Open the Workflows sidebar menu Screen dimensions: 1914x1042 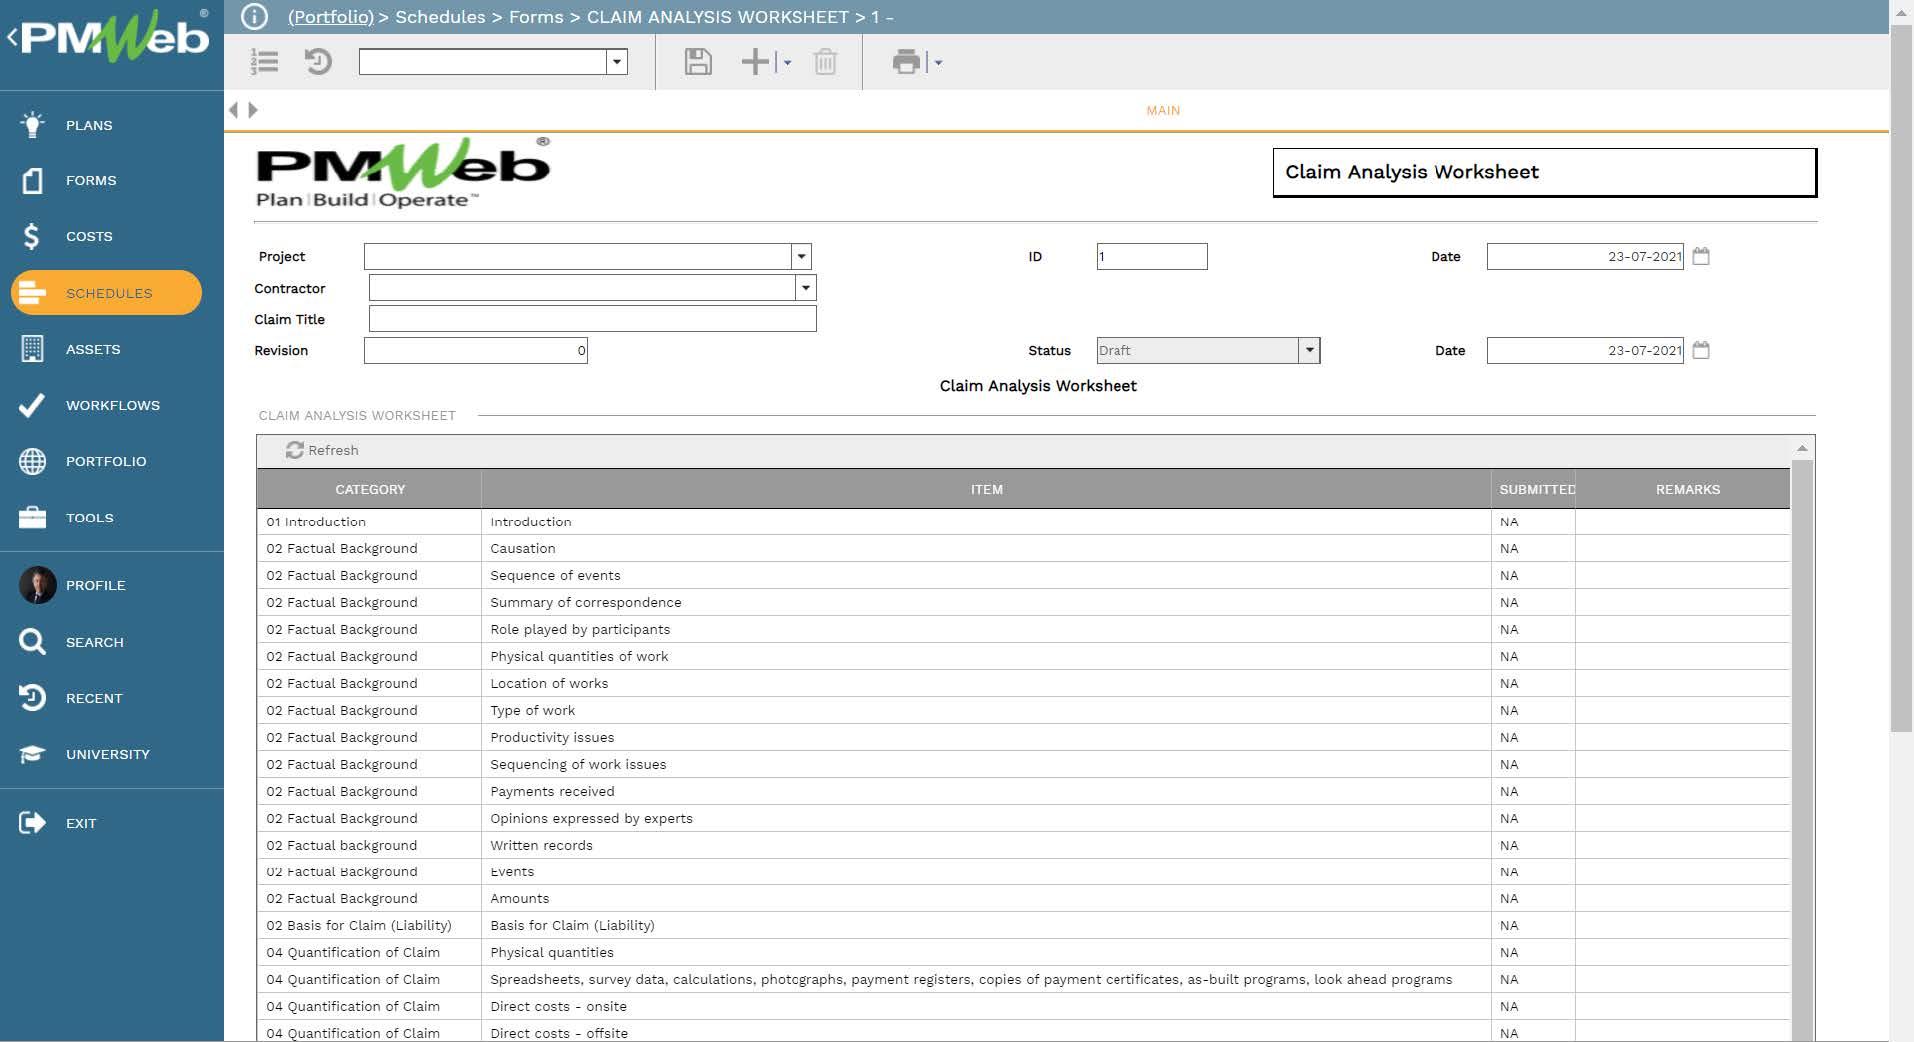(x=112, y=405)
